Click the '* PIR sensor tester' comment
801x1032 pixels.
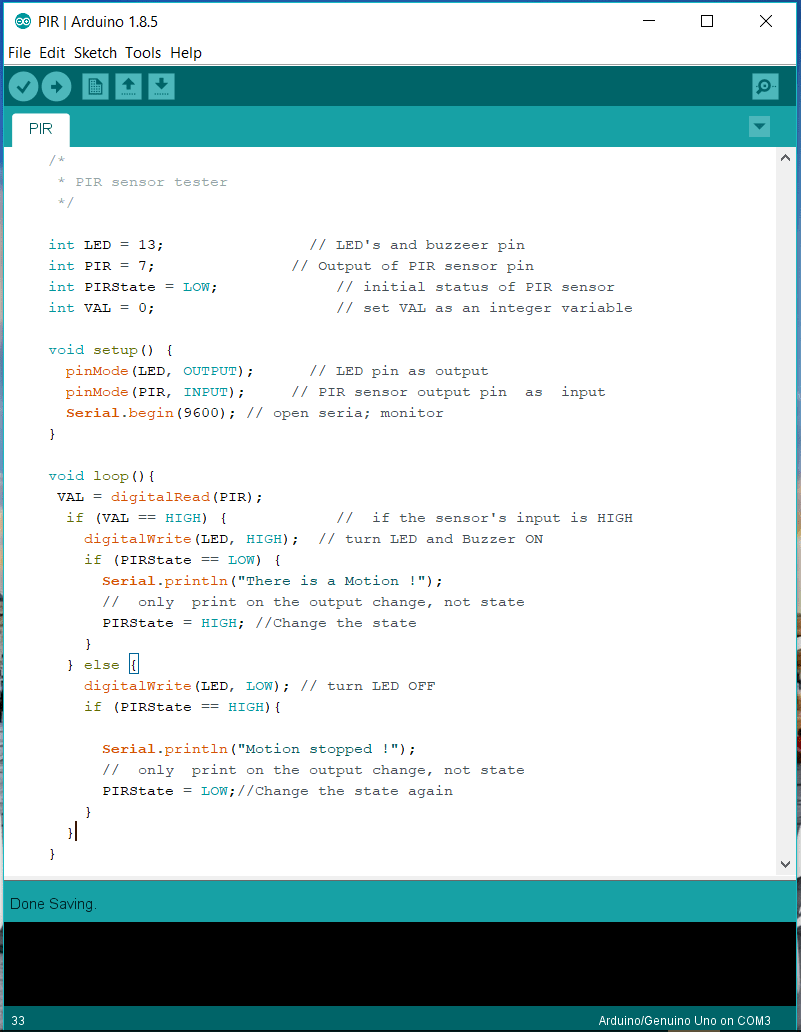point(142,182)
